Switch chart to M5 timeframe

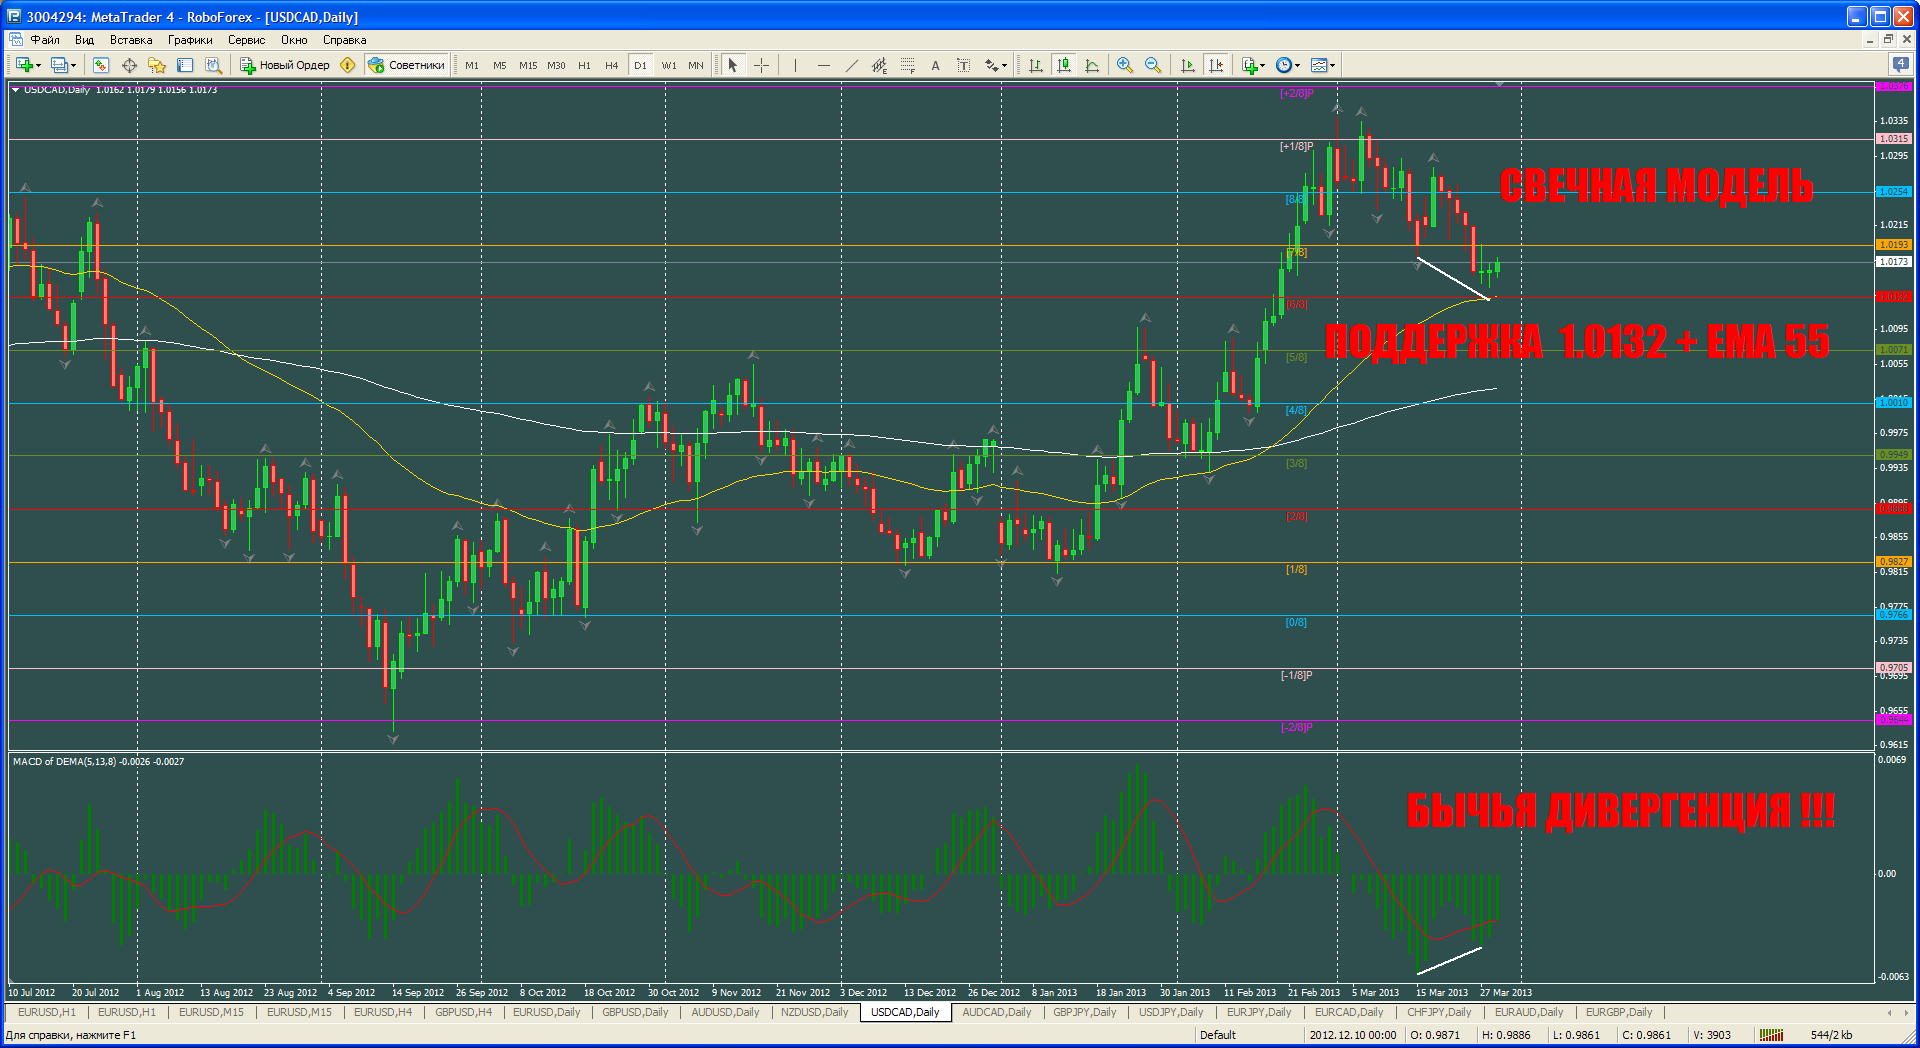click(x=500, y=65)
